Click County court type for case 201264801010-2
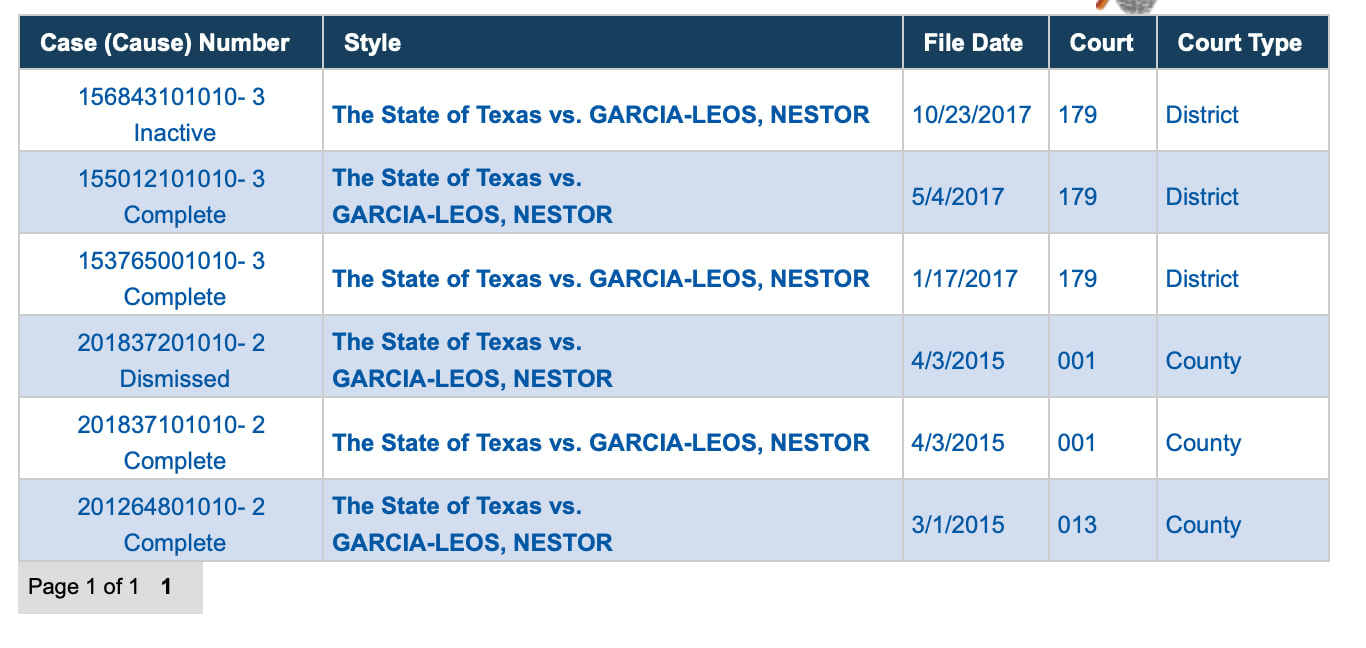1366x648 pixels. [x=1203, y=525]
